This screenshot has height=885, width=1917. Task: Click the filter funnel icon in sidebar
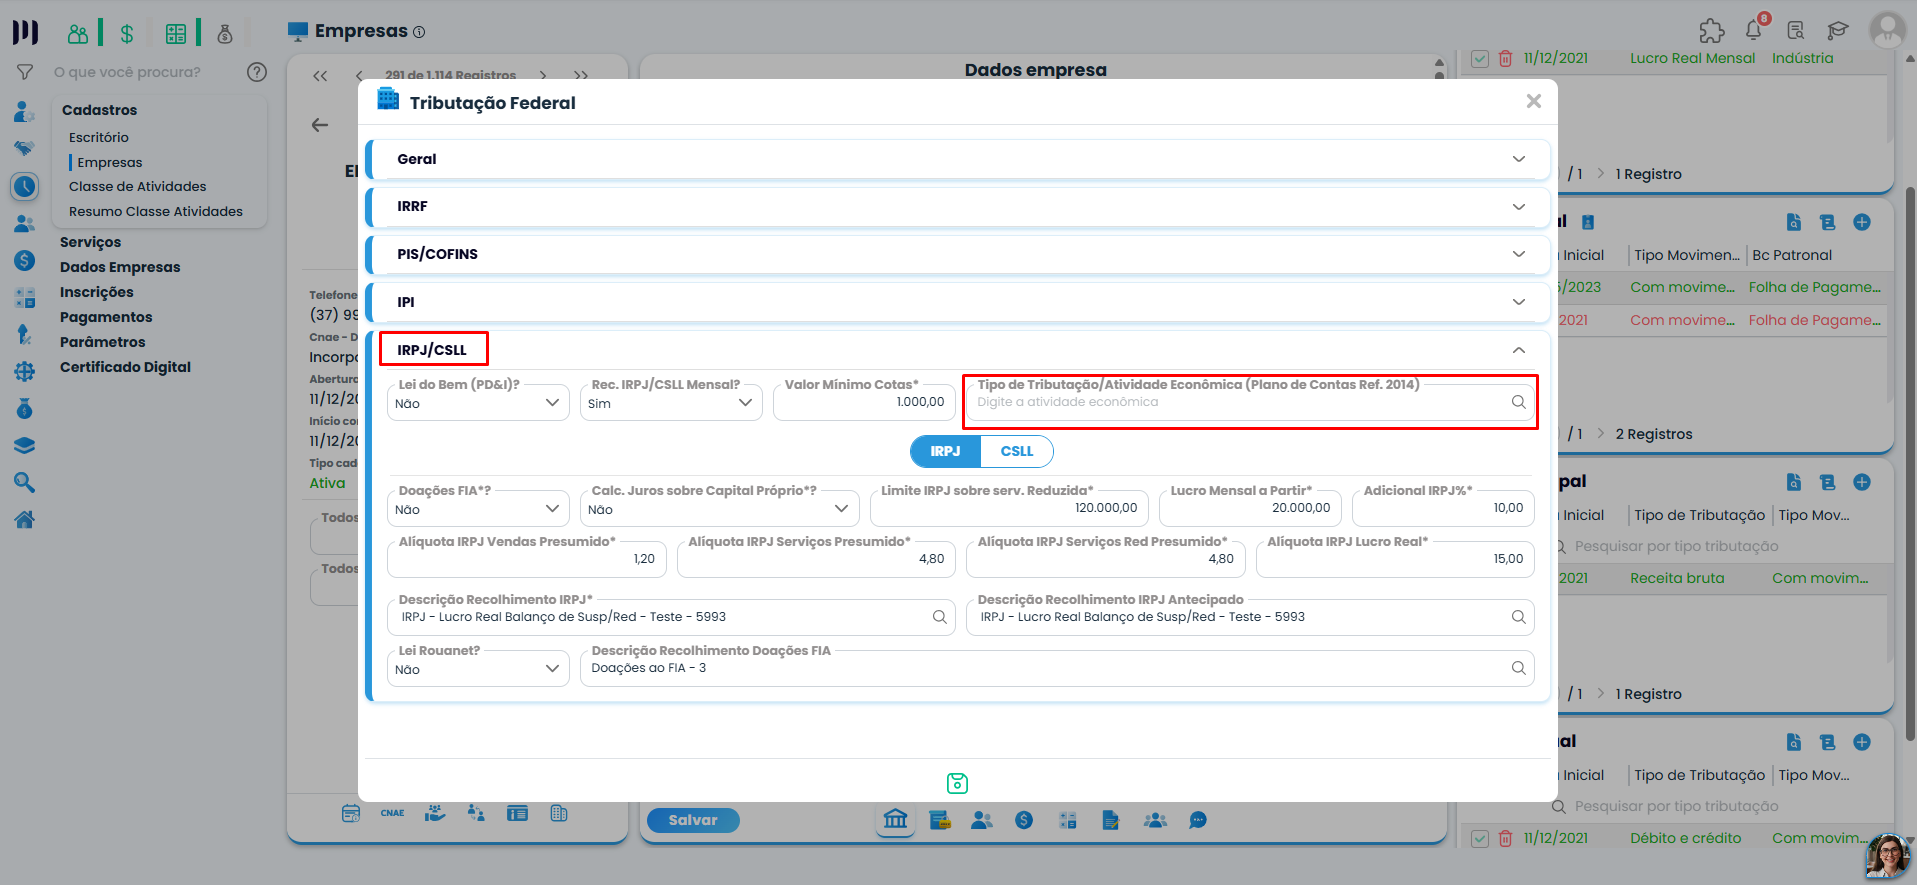pyautogui.click(x=25, y=72)
